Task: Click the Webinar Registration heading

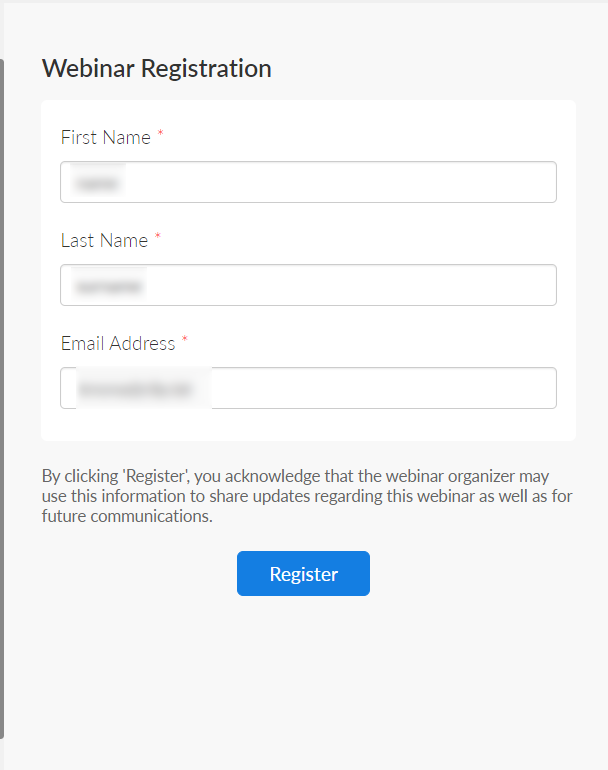Action: 157,68
